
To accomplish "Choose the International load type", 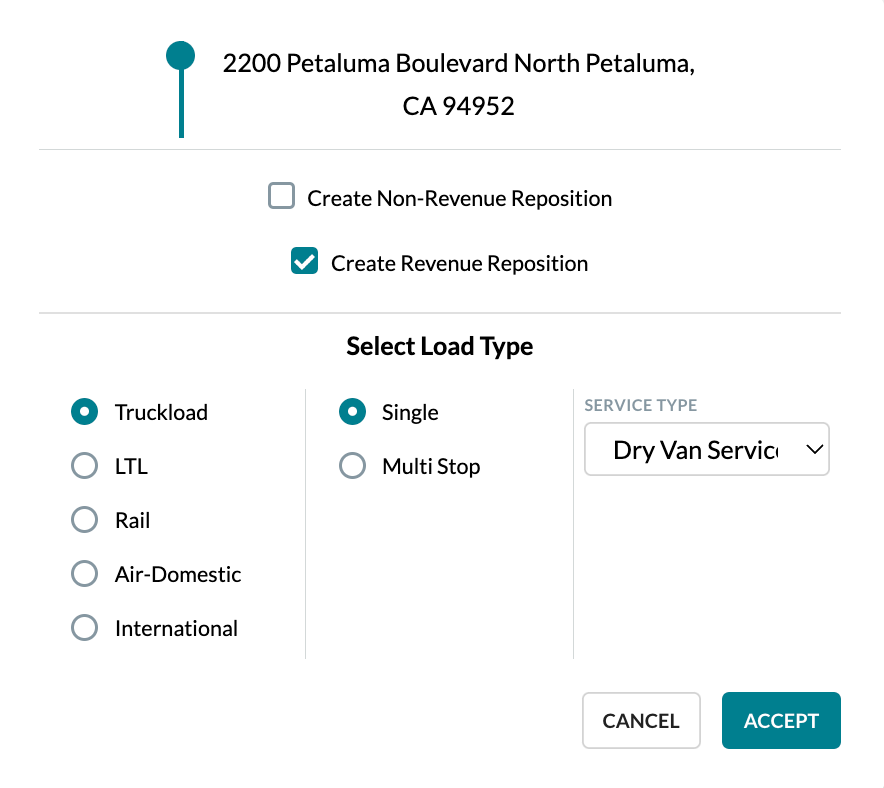I will click(84, 628).
